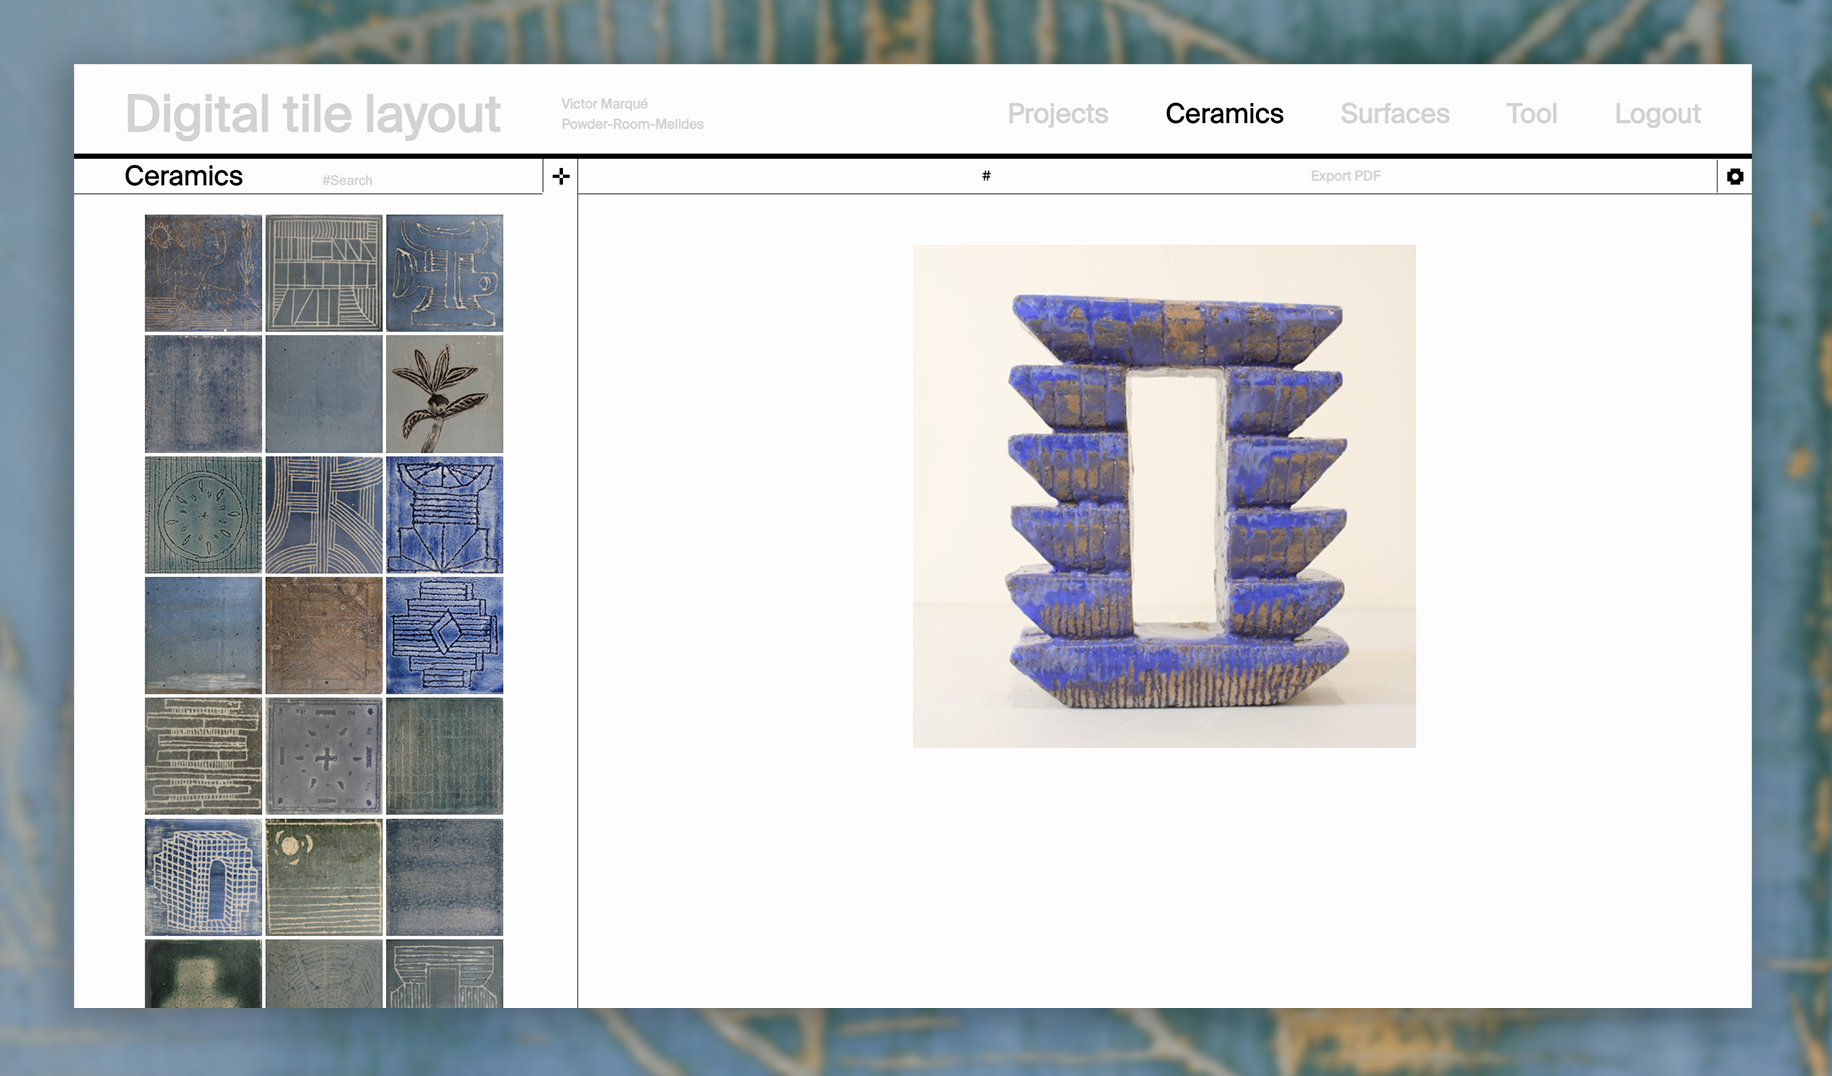
Task: Select the blue stepped ceramic sculpture image
Action: 1164,496
